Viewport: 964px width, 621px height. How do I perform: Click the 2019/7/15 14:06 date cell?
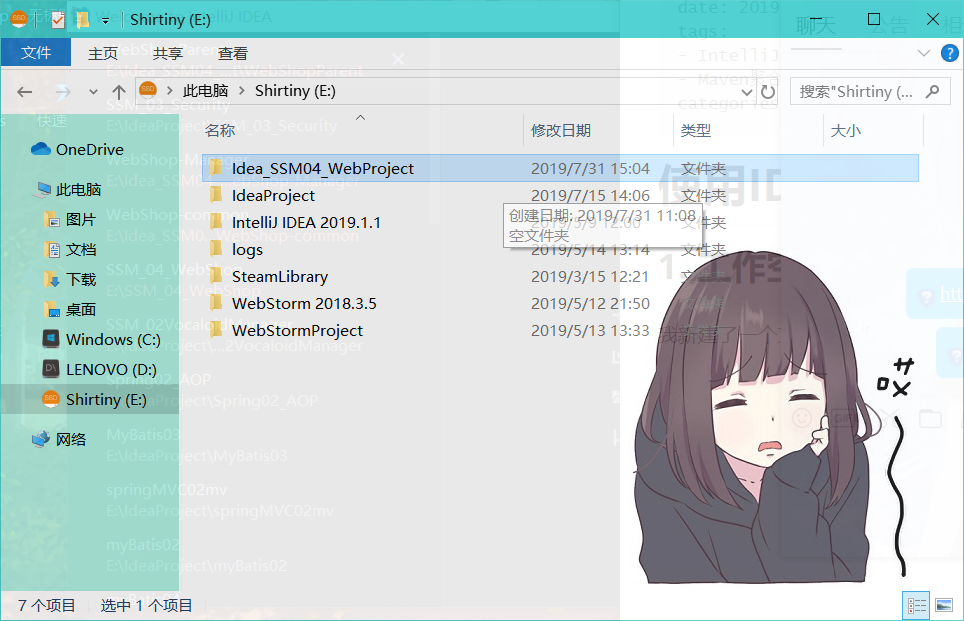pyautogui.click(x=590, y=196)
